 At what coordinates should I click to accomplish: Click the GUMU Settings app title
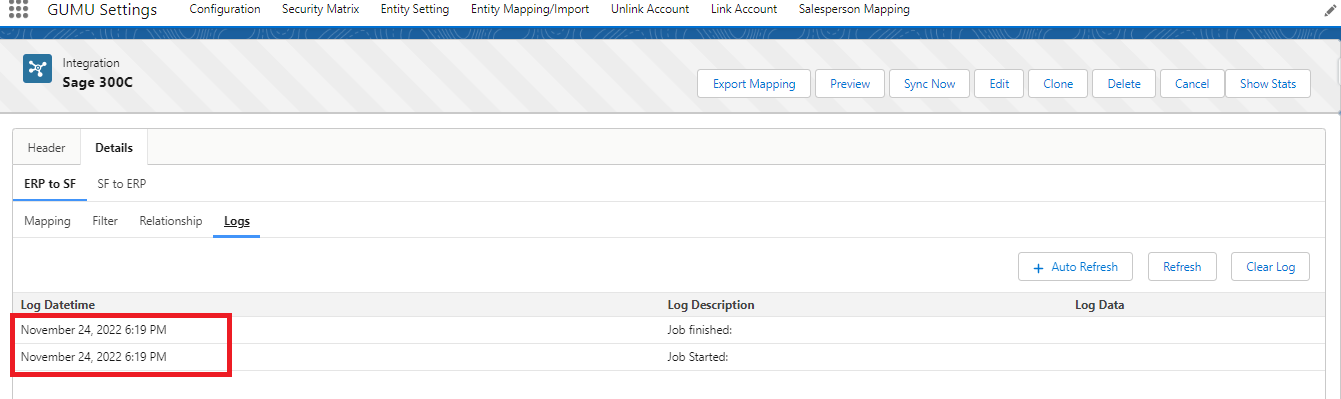click(x=102, y=10)
